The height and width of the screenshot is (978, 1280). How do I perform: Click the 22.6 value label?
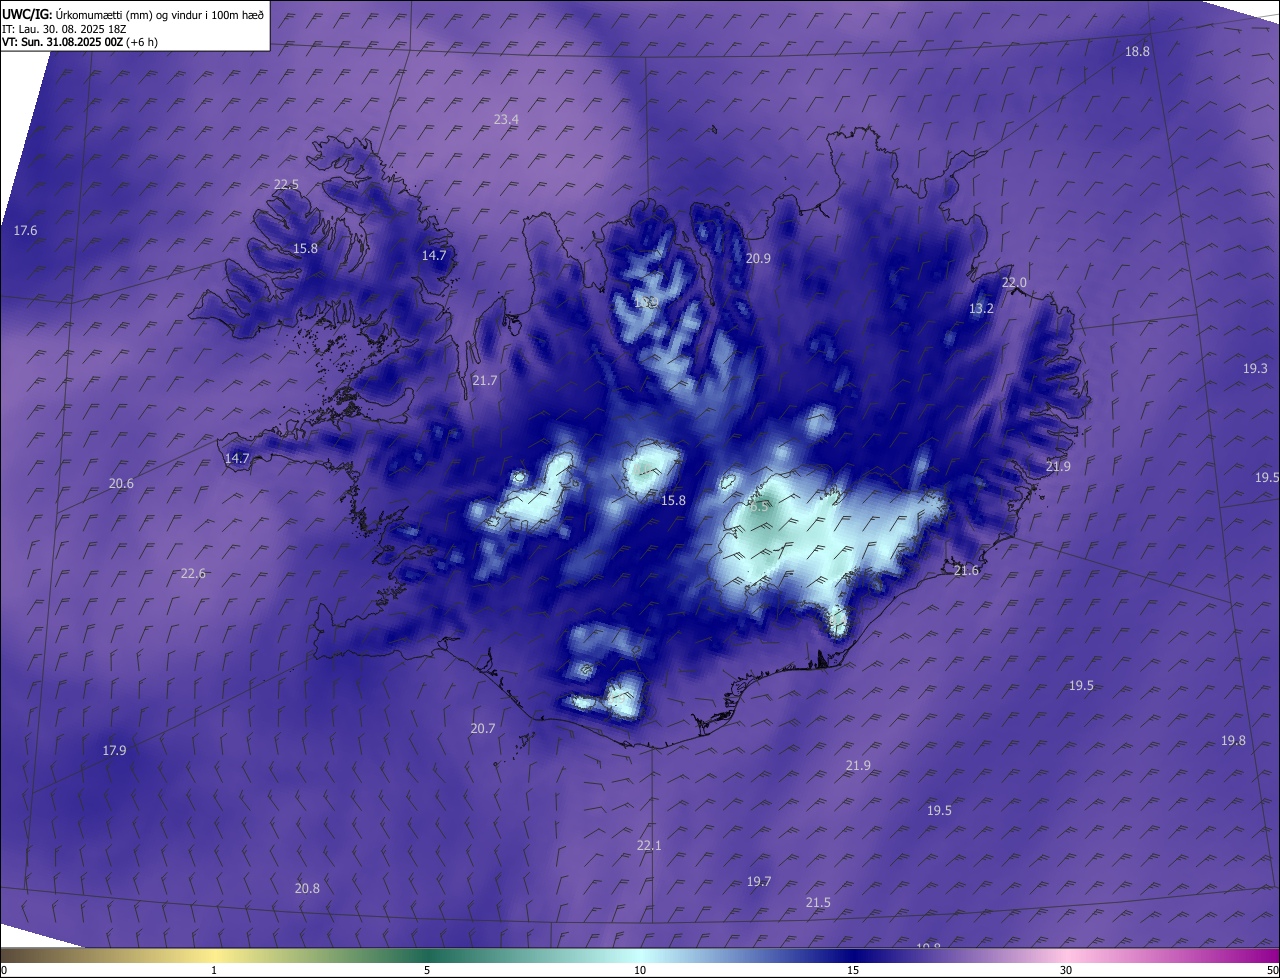(193, 574)
